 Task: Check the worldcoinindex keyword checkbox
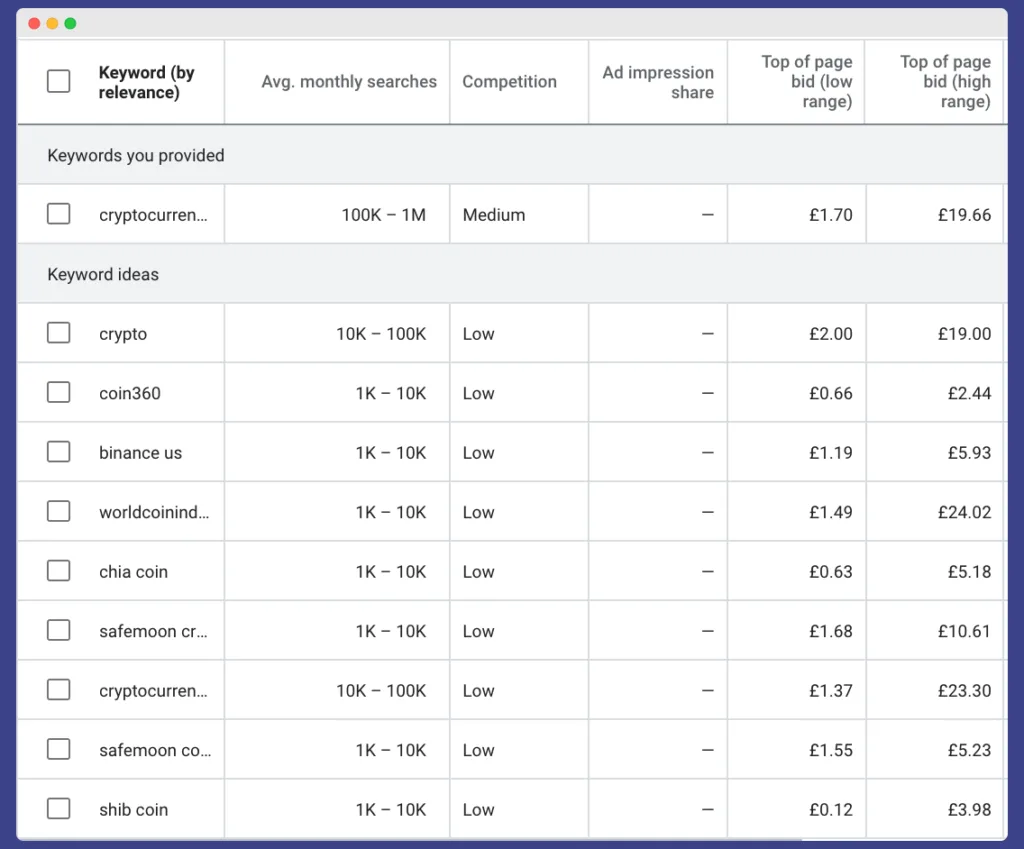coord(58,512)
